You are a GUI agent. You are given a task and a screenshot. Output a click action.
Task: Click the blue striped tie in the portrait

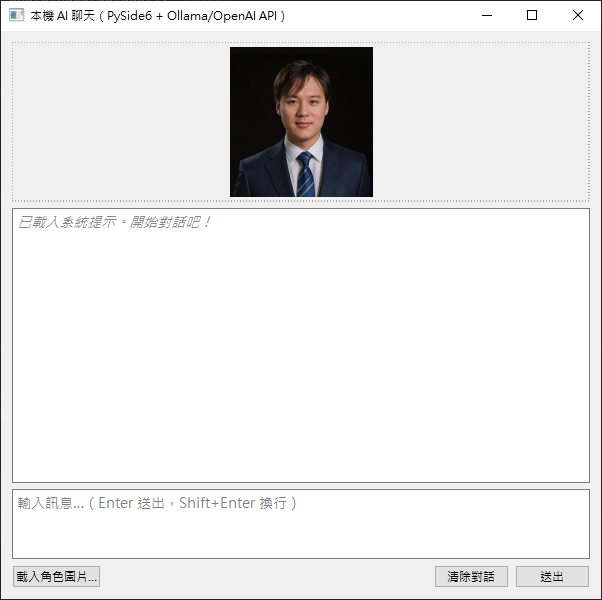[306, 175]
